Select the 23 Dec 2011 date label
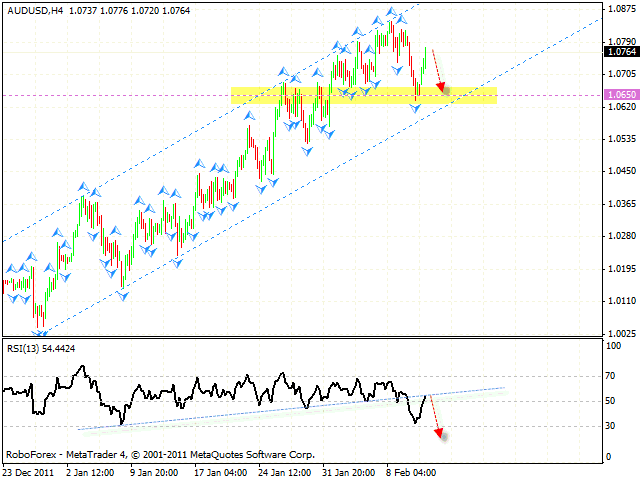Viewport: 640px width, 480px height. tap(27, 471)
